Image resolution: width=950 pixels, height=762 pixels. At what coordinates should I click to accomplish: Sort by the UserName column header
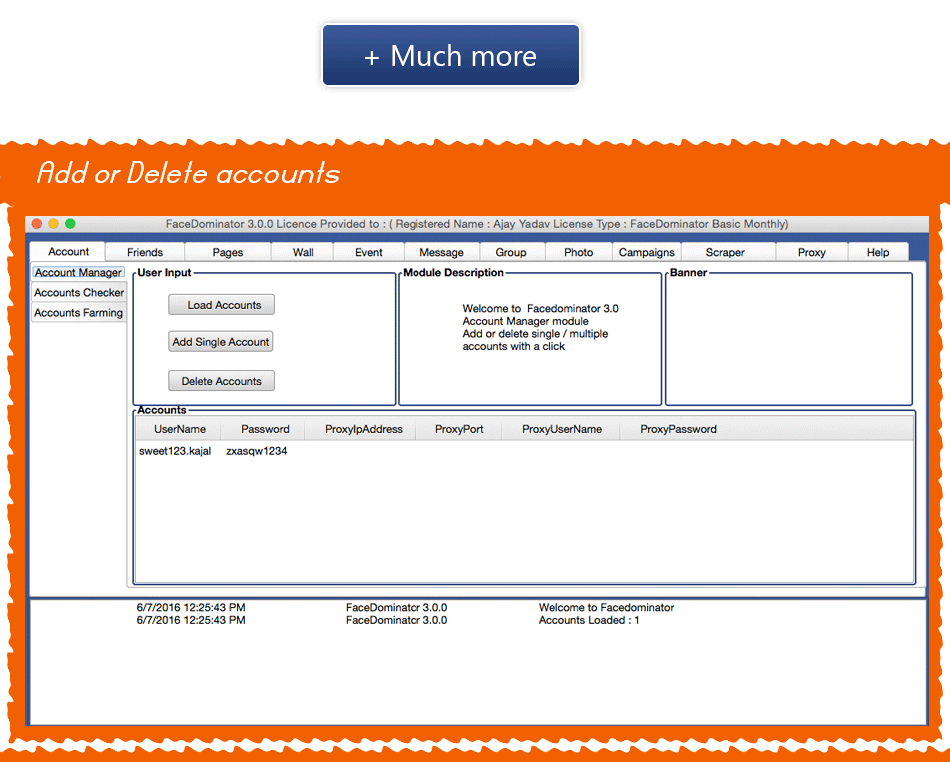(179, 429)
